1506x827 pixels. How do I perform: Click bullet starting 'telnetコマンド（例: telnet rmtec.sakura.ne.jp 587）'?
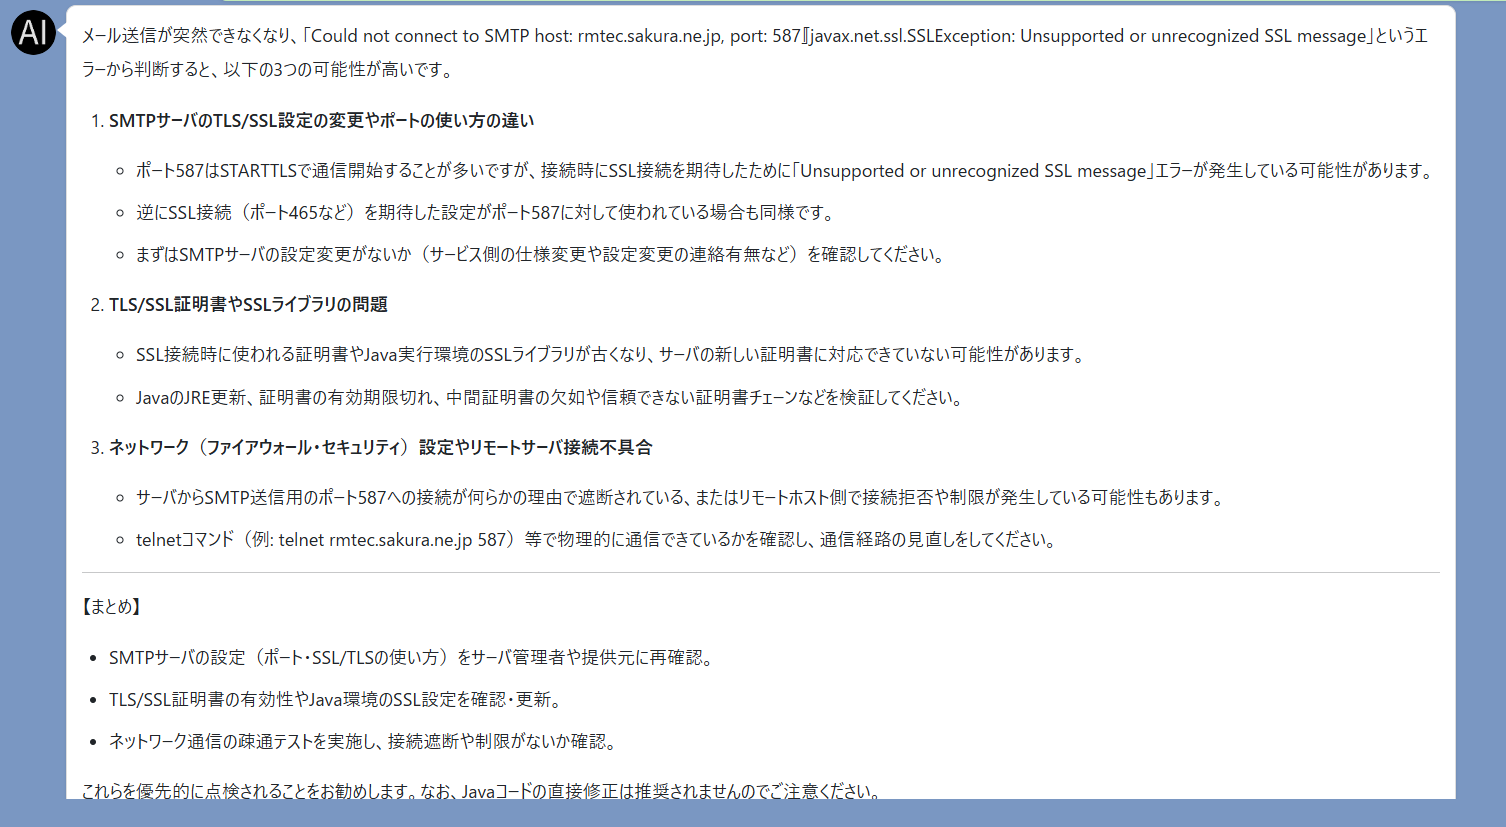(x=597, y=540)
